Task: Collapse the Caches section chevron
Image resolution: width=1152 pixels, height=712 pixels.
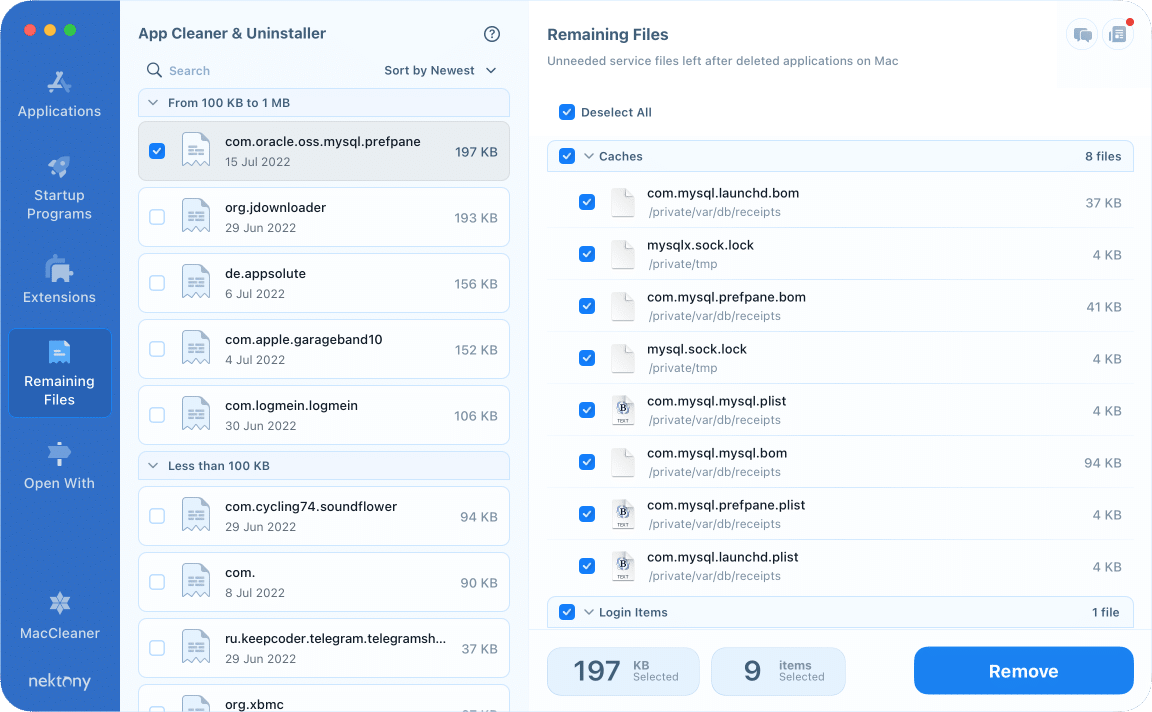Action: (x=588, y=156)
